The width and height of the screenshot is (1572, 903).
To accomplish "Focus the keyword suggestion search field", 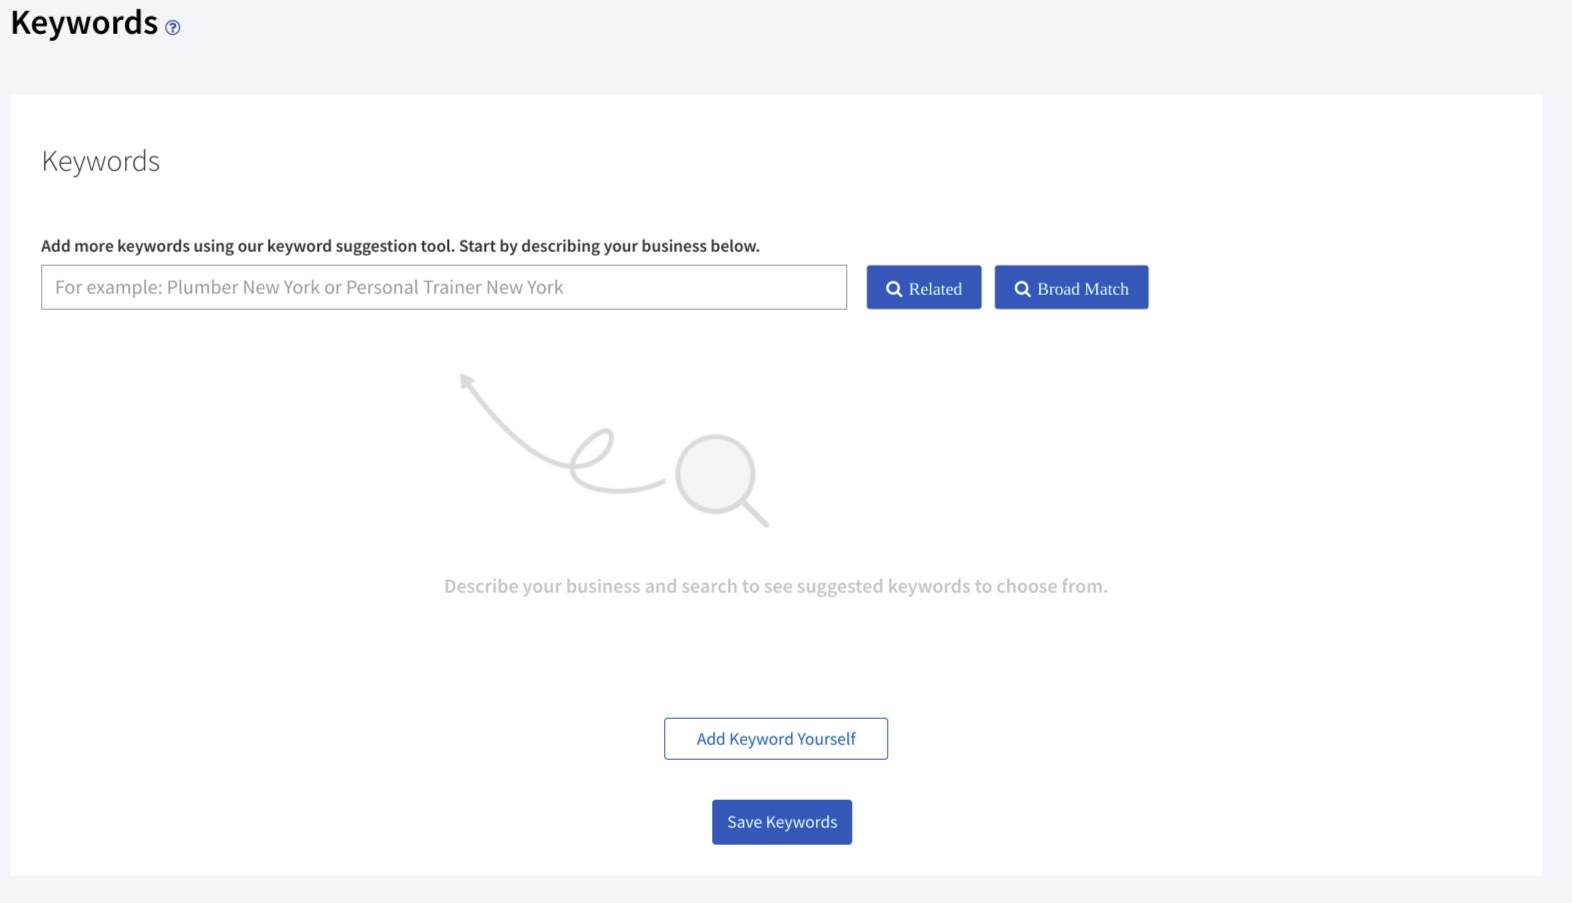I will point(443,288).
